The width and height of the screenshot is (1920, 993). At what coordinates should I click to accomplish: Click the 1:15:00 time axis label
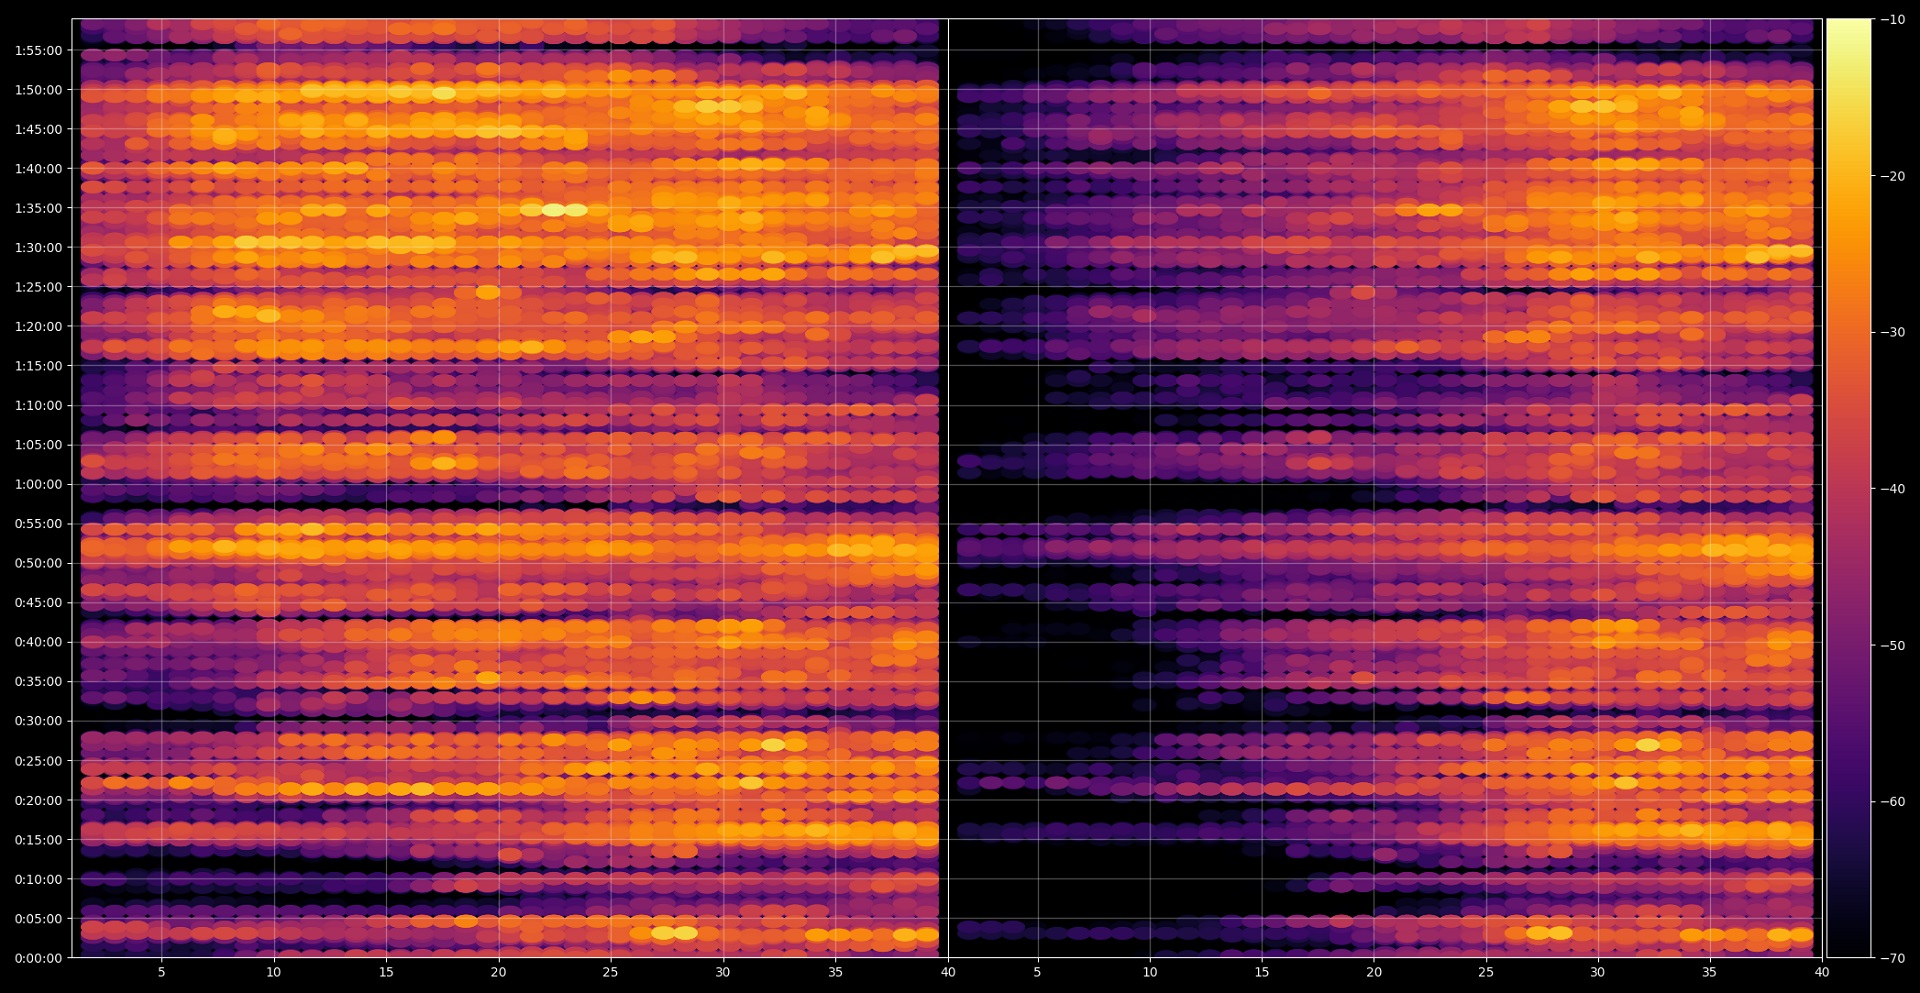(x=38, y=366)
